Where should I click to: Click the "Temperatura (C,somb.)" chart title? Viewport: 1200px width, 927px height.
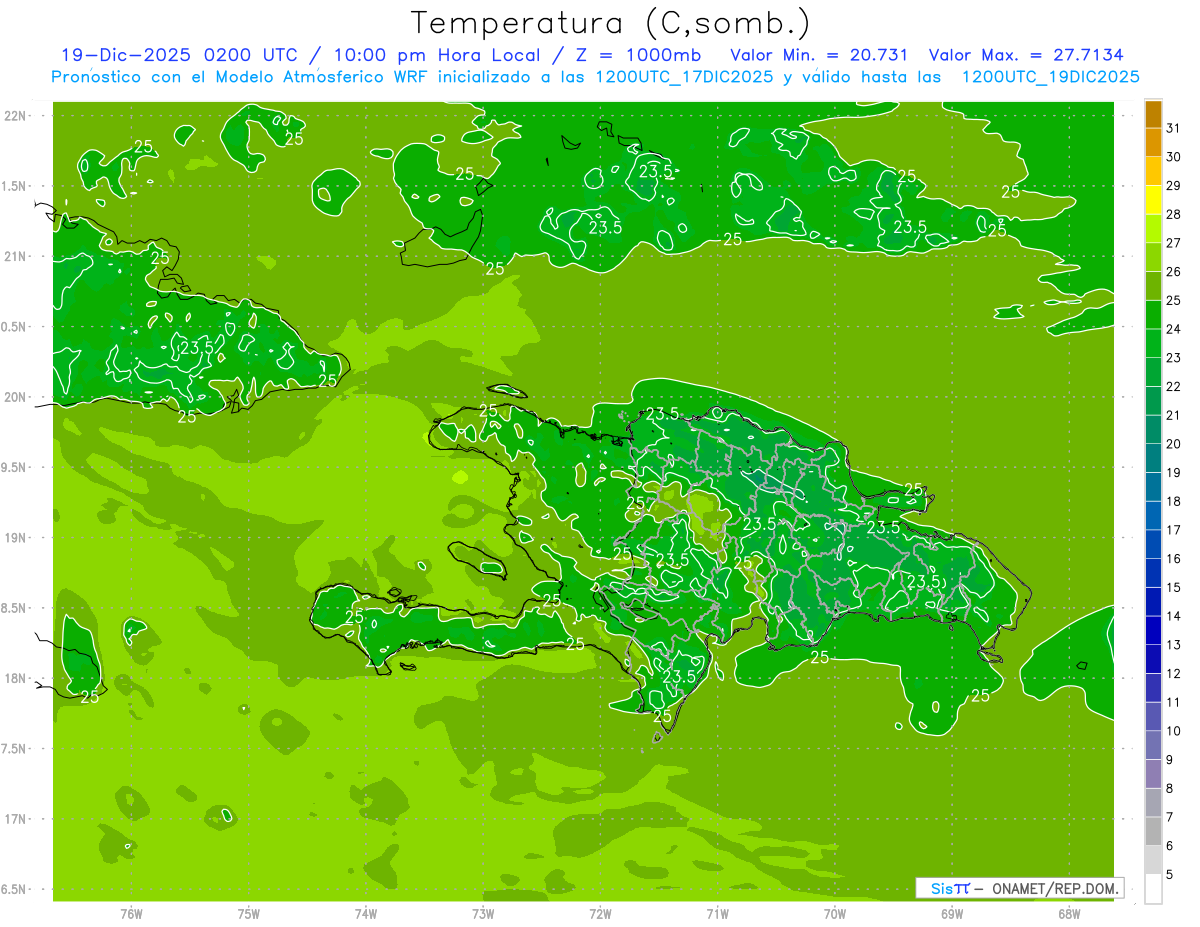[611, 24]
